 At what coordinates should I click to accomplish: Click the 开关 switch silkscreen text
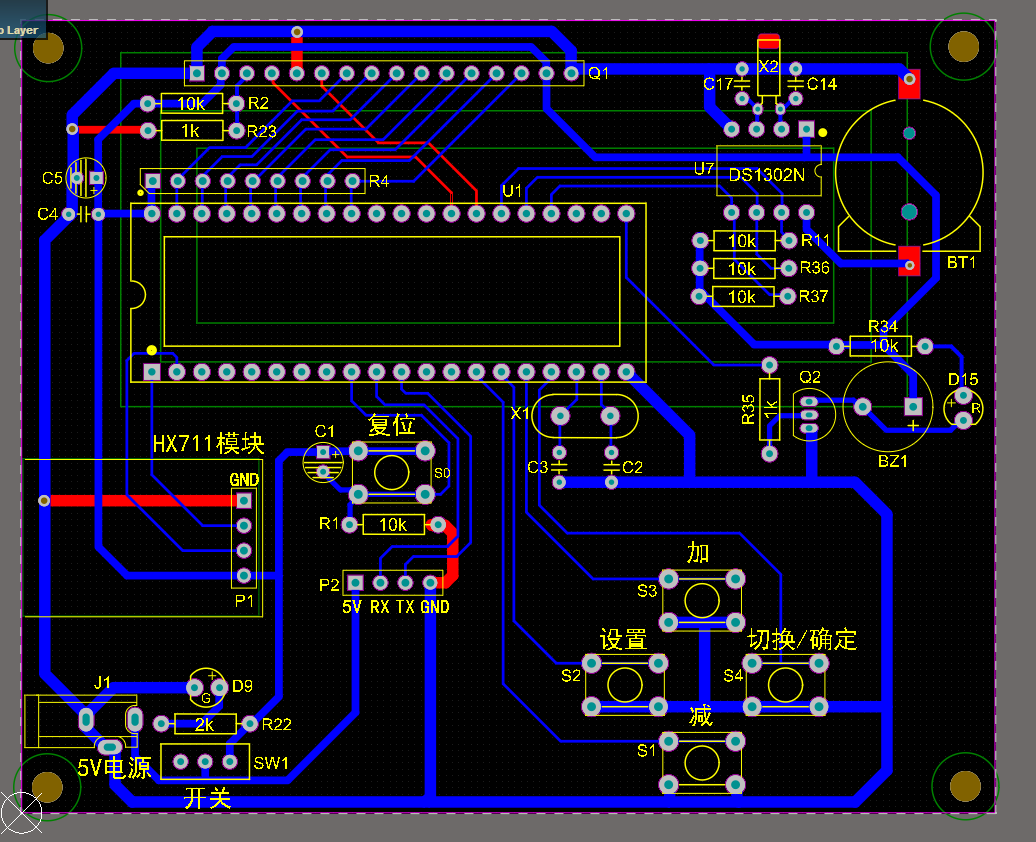(x=207, y=798)
